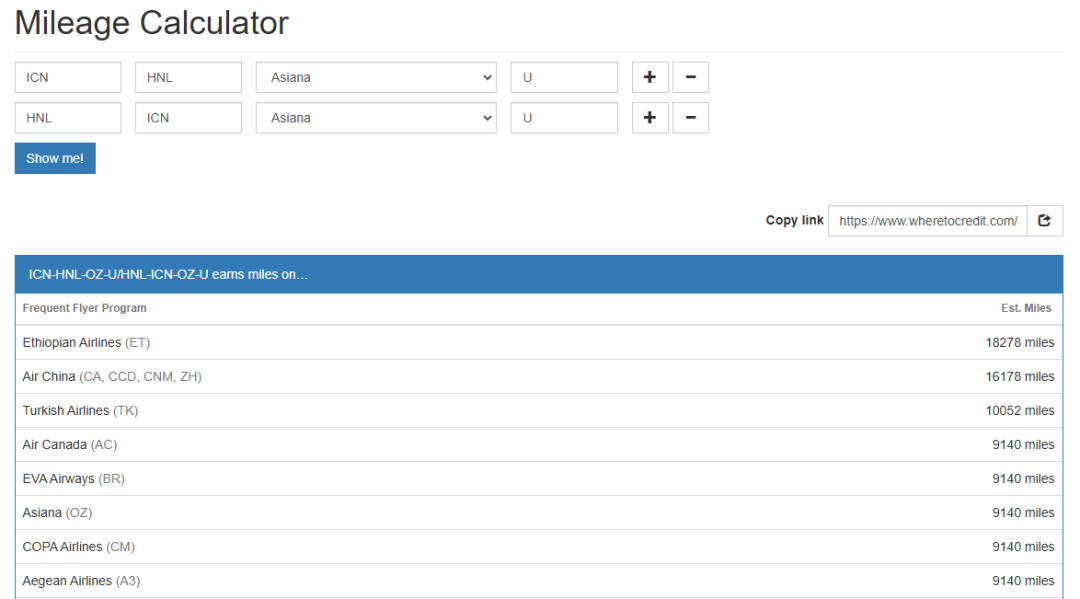Remove the HNL-ICN segment row
The image size is (1080, 599).
click(x=690, y=118)
